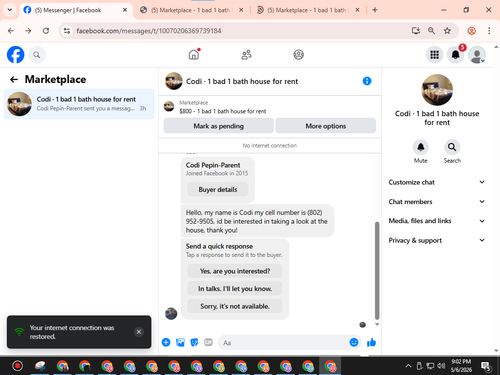Click the chat header listing avatar
500x375 pixels.
pyautogui.click(x=174, y=81)
